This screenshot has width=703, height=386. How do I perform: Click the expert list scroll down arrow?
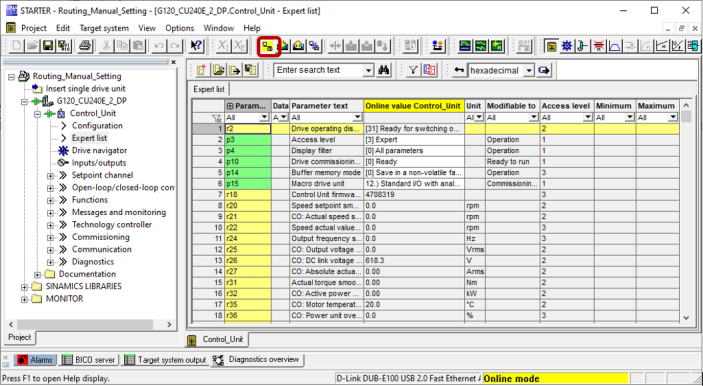point(686,318)
